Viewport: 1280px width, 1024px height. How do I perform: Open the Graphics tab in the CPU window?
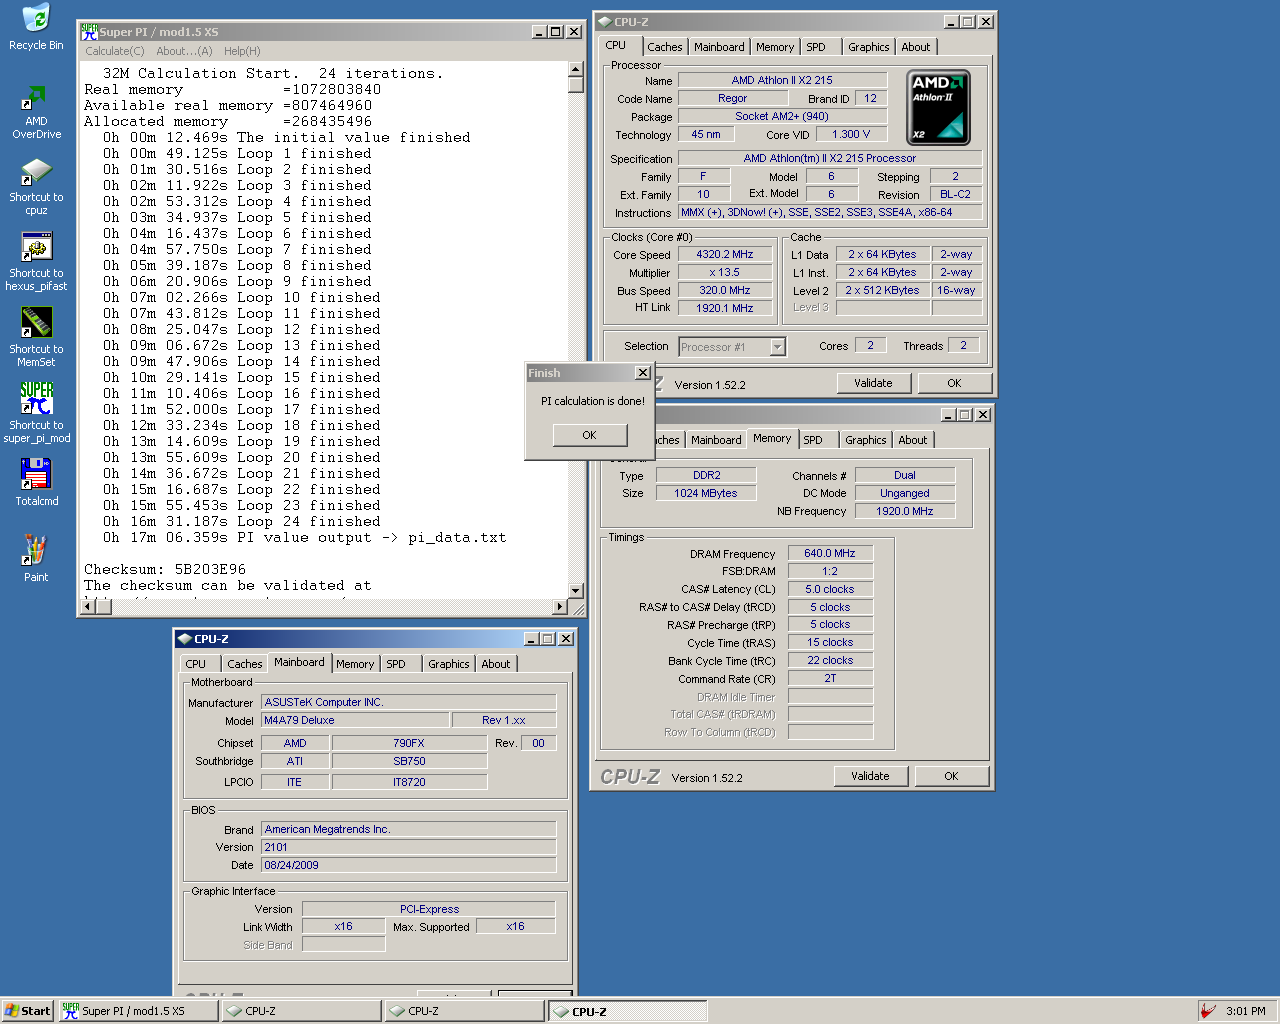(x=868, y=47)
